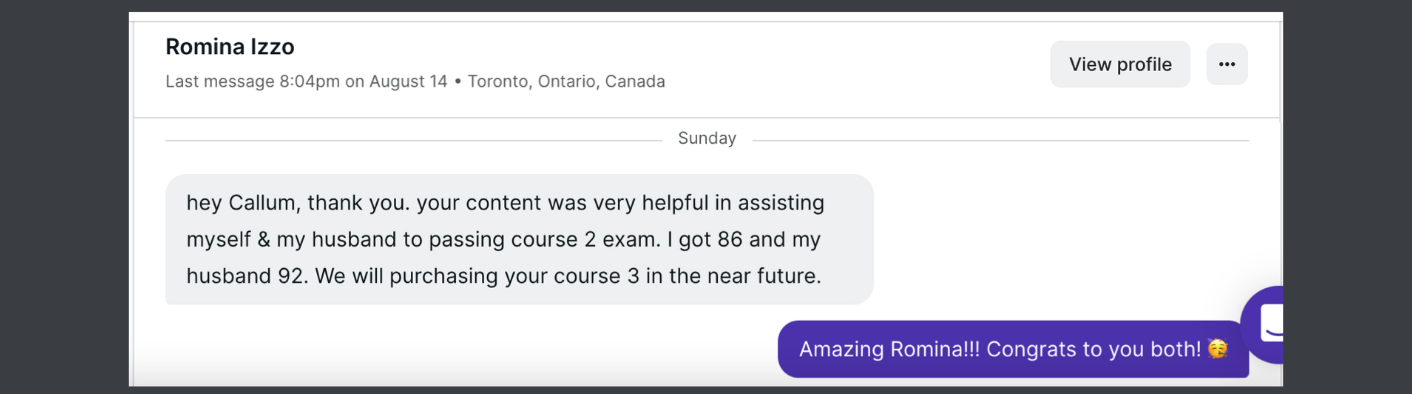Click the Last message 8:04pm timestamp
Viewport: 1412px width, 394px height.
[x=306, y=81]
